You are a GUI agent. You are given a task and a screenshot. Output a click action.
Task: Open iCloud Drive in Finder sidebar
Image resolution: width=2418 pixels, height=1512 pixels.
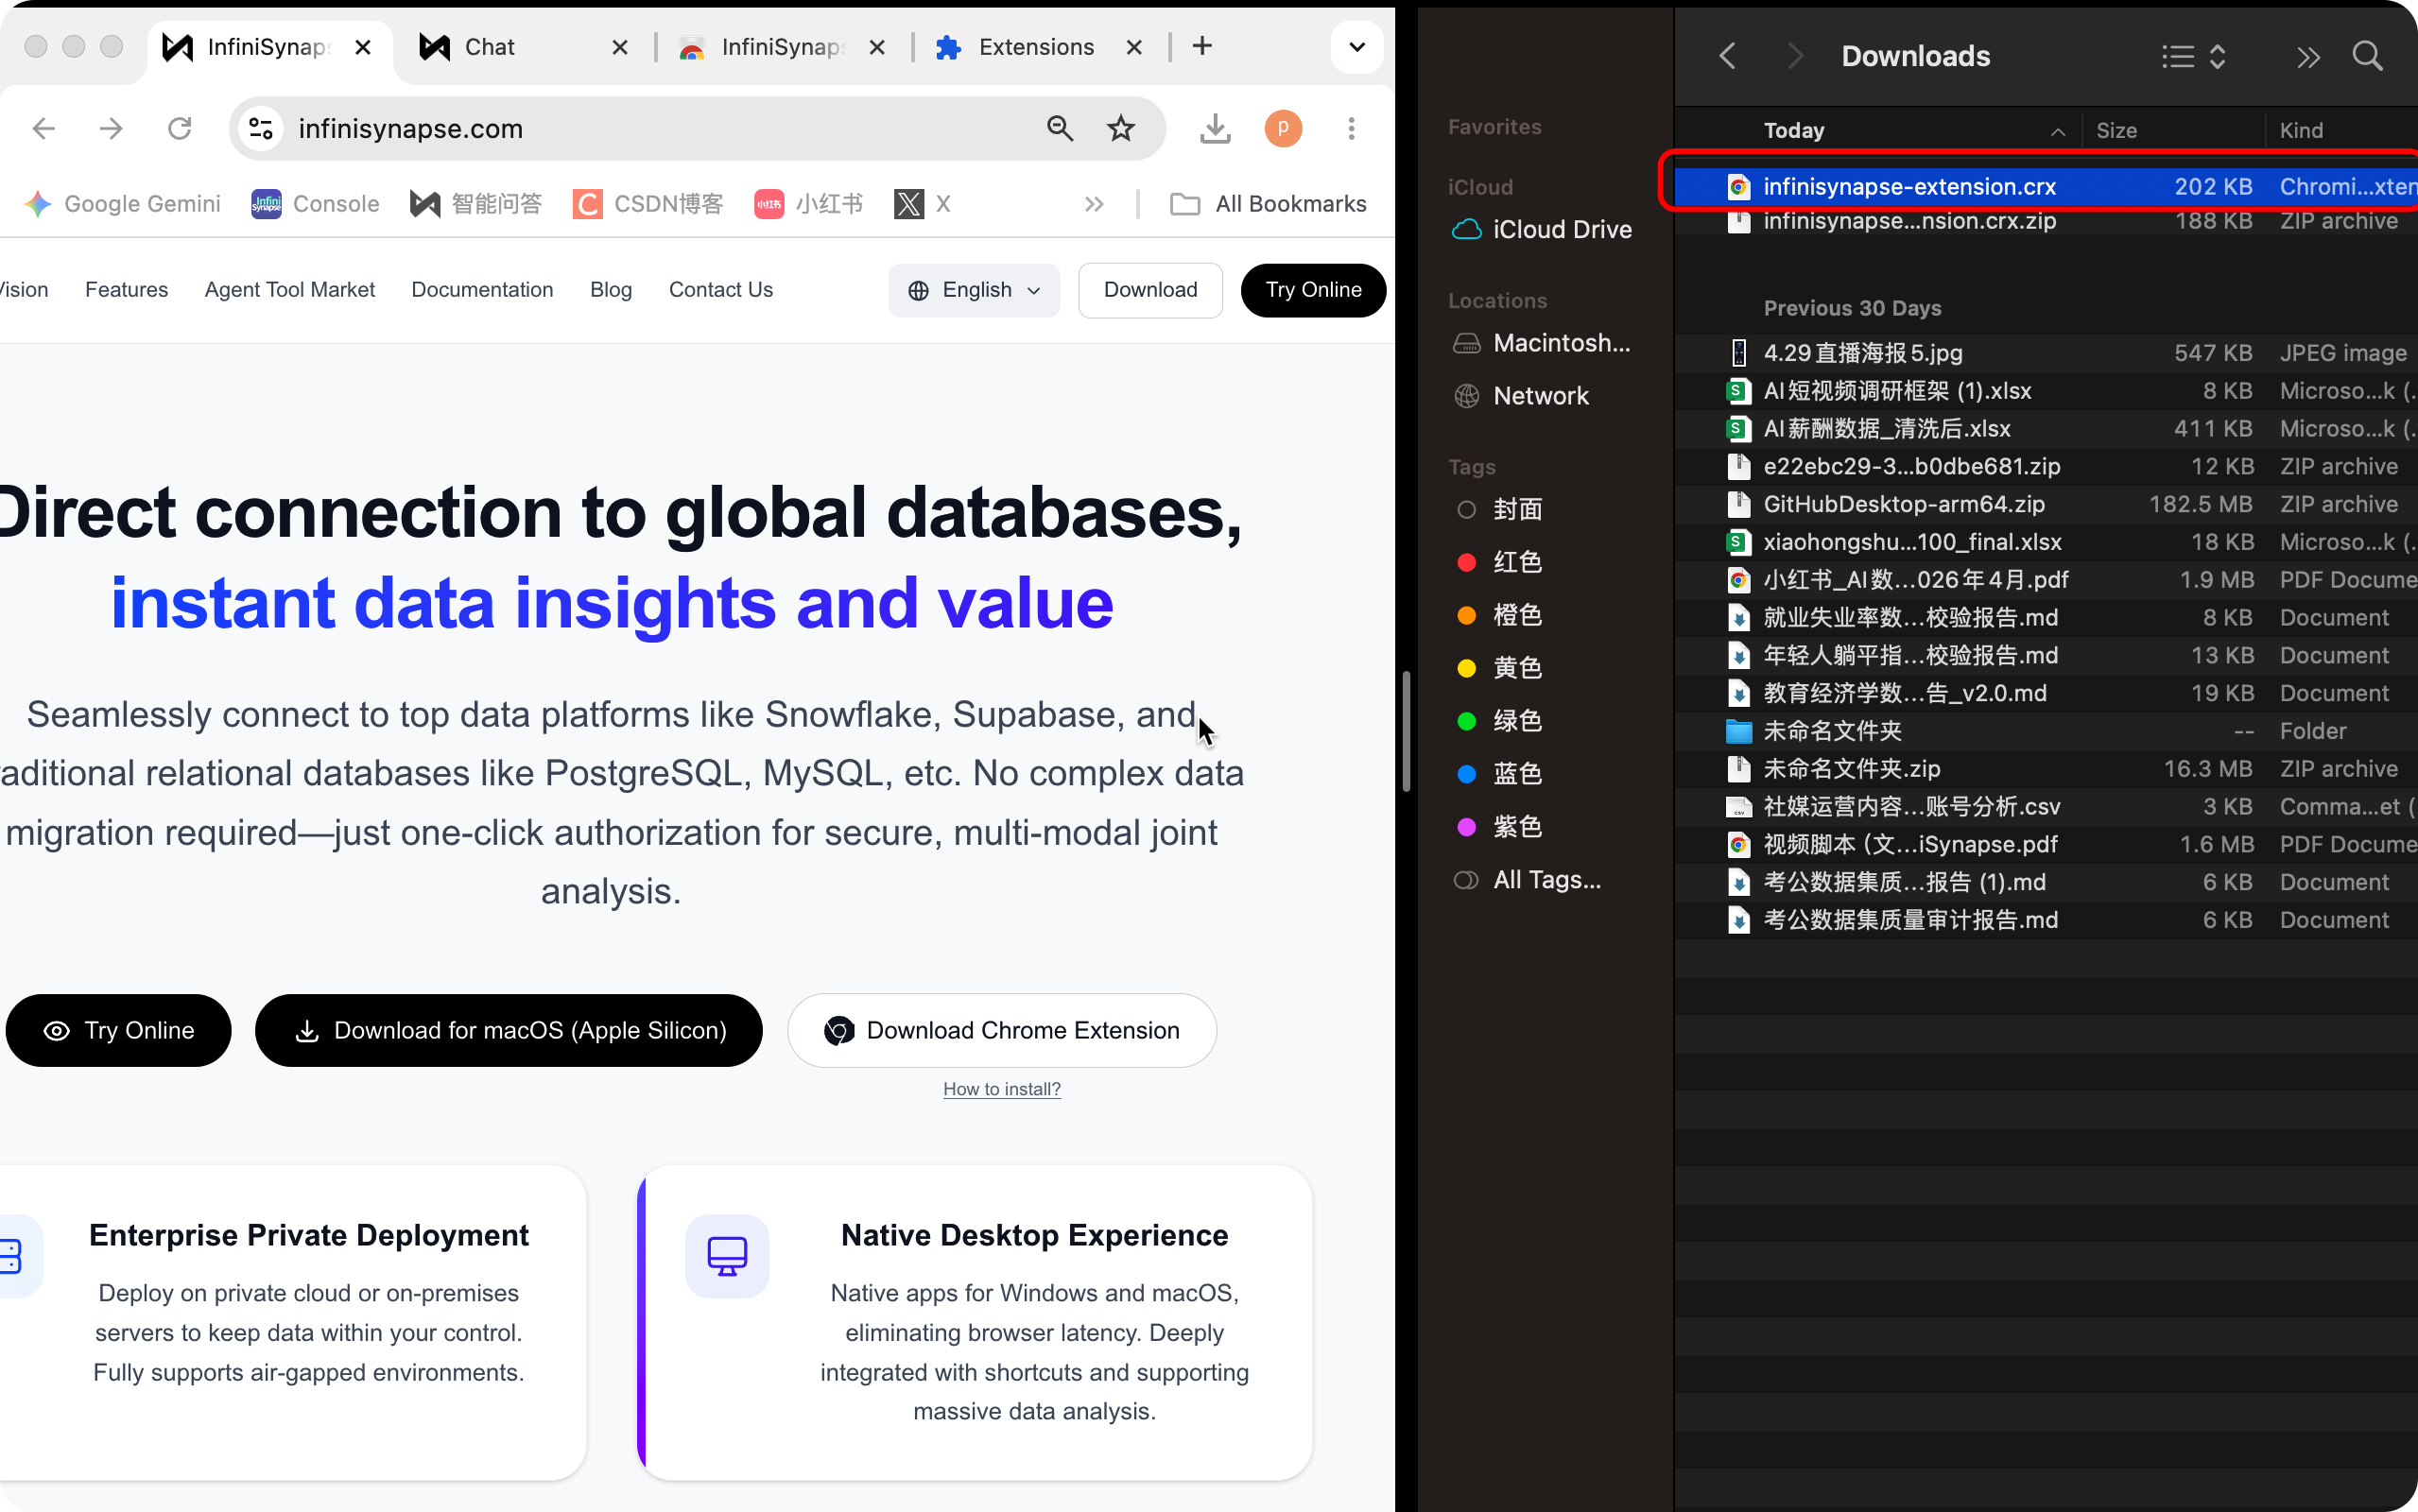point(1541,230)
